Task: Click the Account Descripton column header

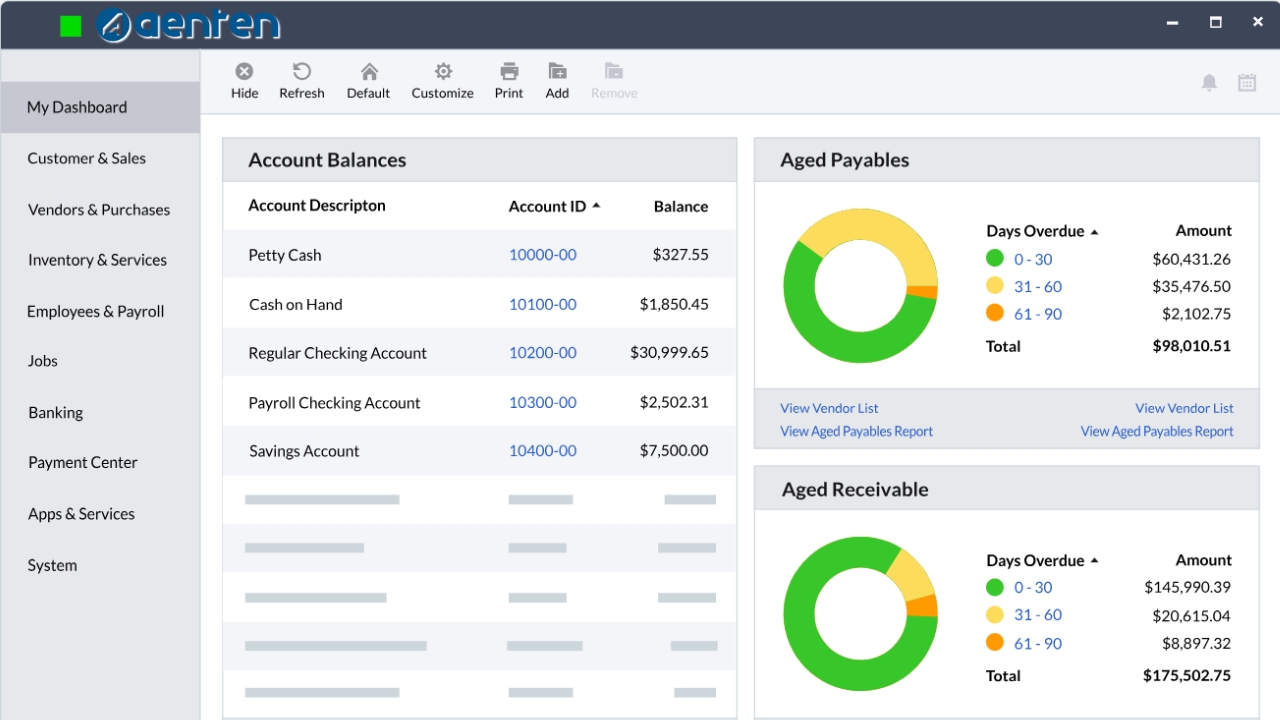Action: (x=317, y=206)
